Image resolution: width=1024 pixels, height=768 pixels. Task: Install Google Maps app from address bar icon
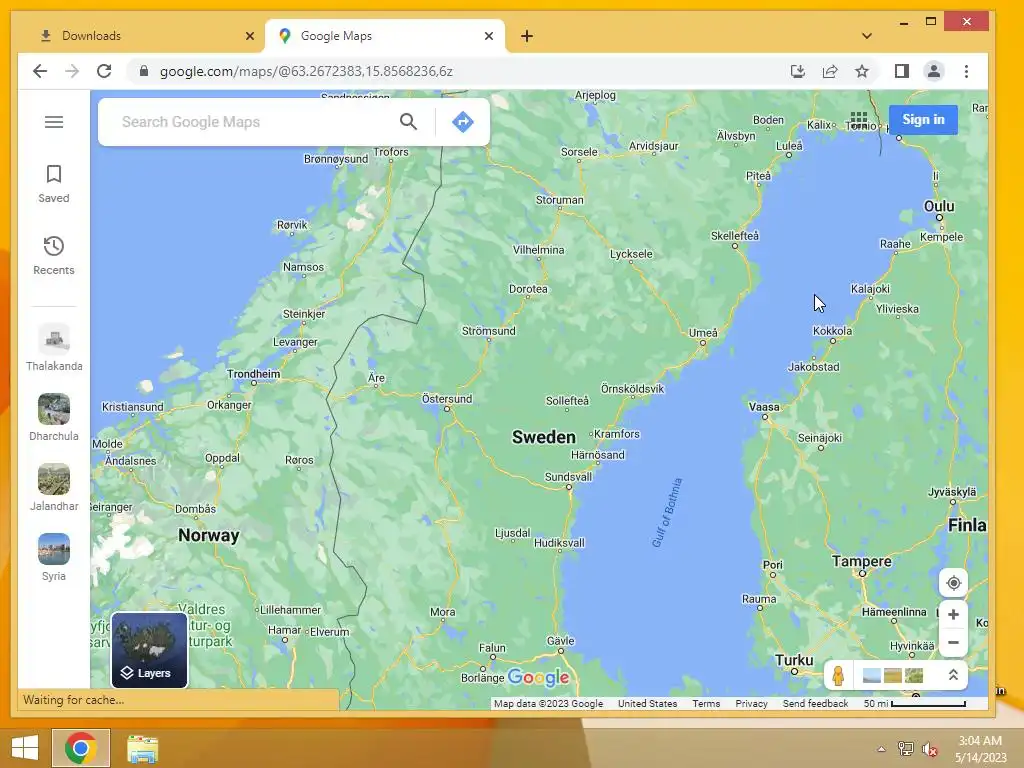click(797, 71)
